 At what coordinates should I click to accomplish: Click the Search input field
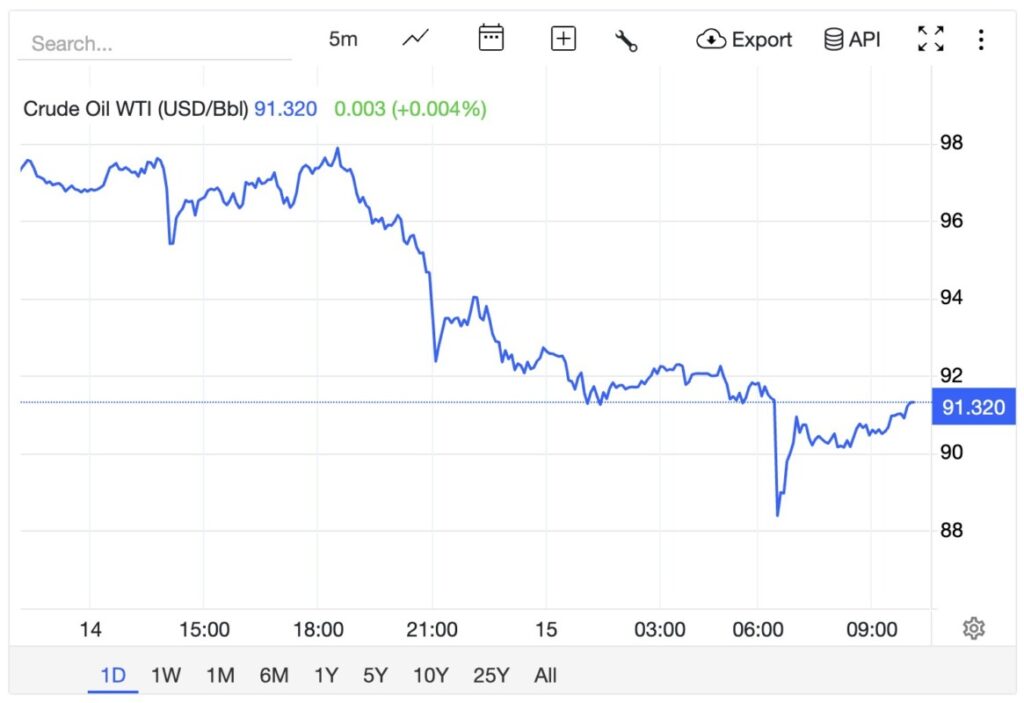pyautogui.click(x=155, y=44)
